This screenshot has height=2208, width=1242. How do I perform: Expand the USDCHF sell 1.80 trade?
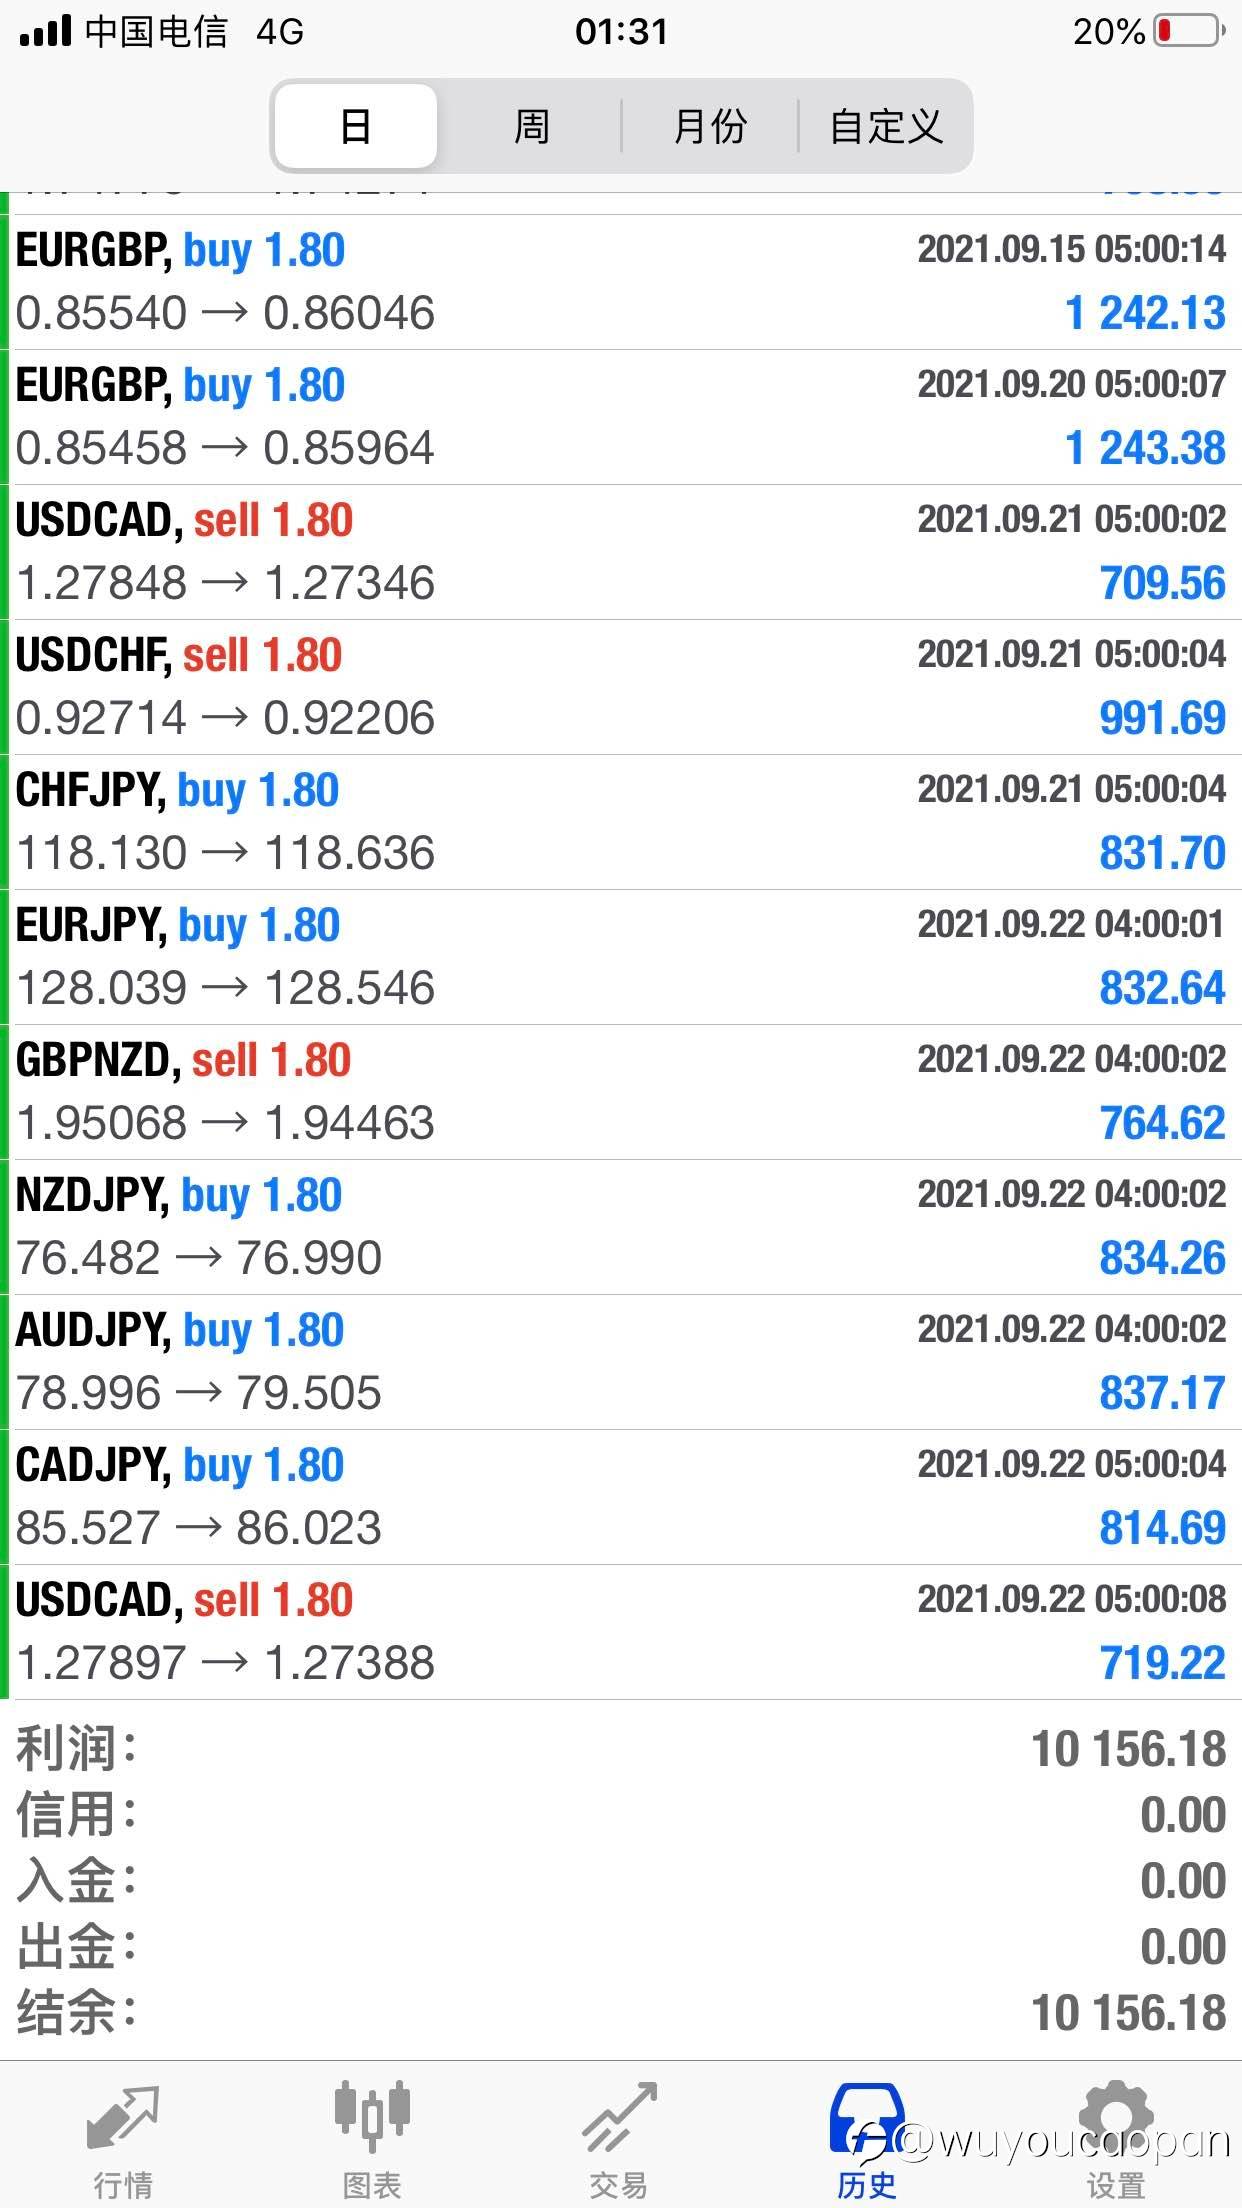coord(620,687)
